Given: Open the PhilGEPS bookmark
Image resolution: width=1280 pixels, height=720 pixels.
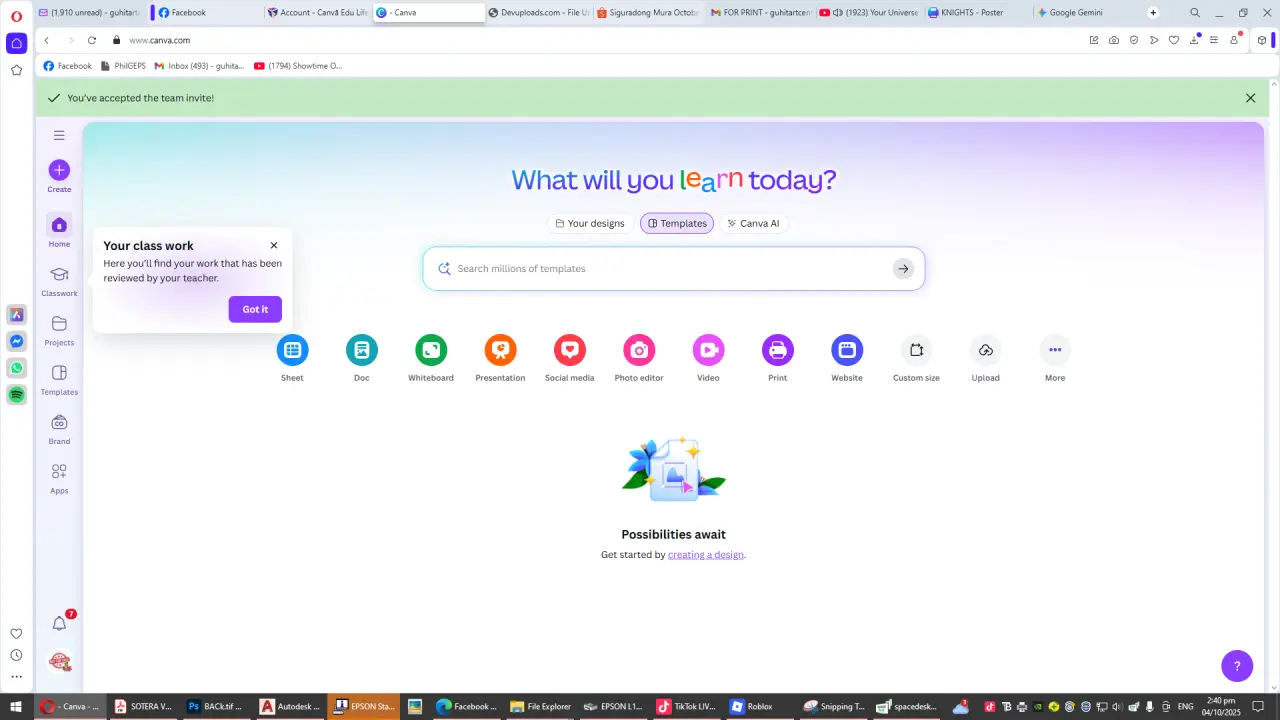Looking at the screenshot, I should pyautogui.click(x=123, y=66).
